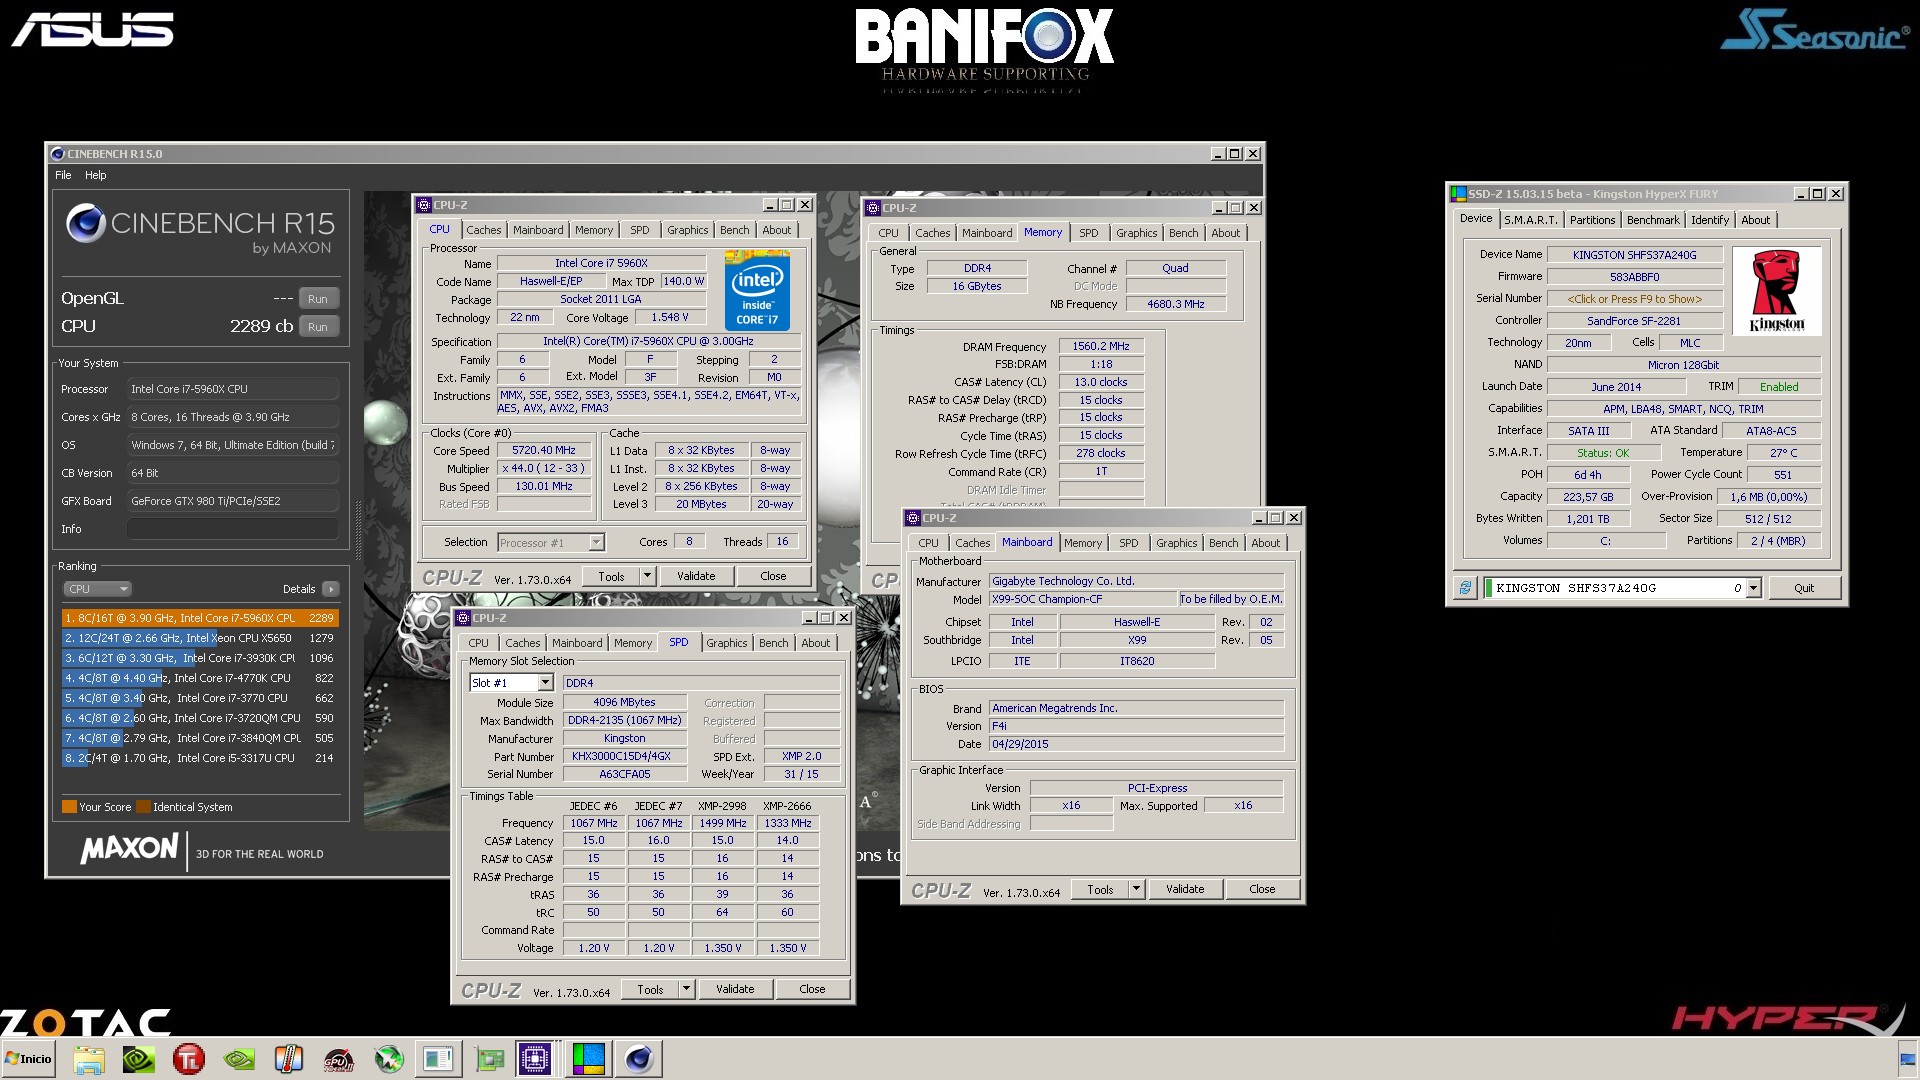Open the KINGSTON SHFS37A240G drive dropdown in SSD-Z
Viewport: 1920px width, 1080px height.
[1753, 588]
